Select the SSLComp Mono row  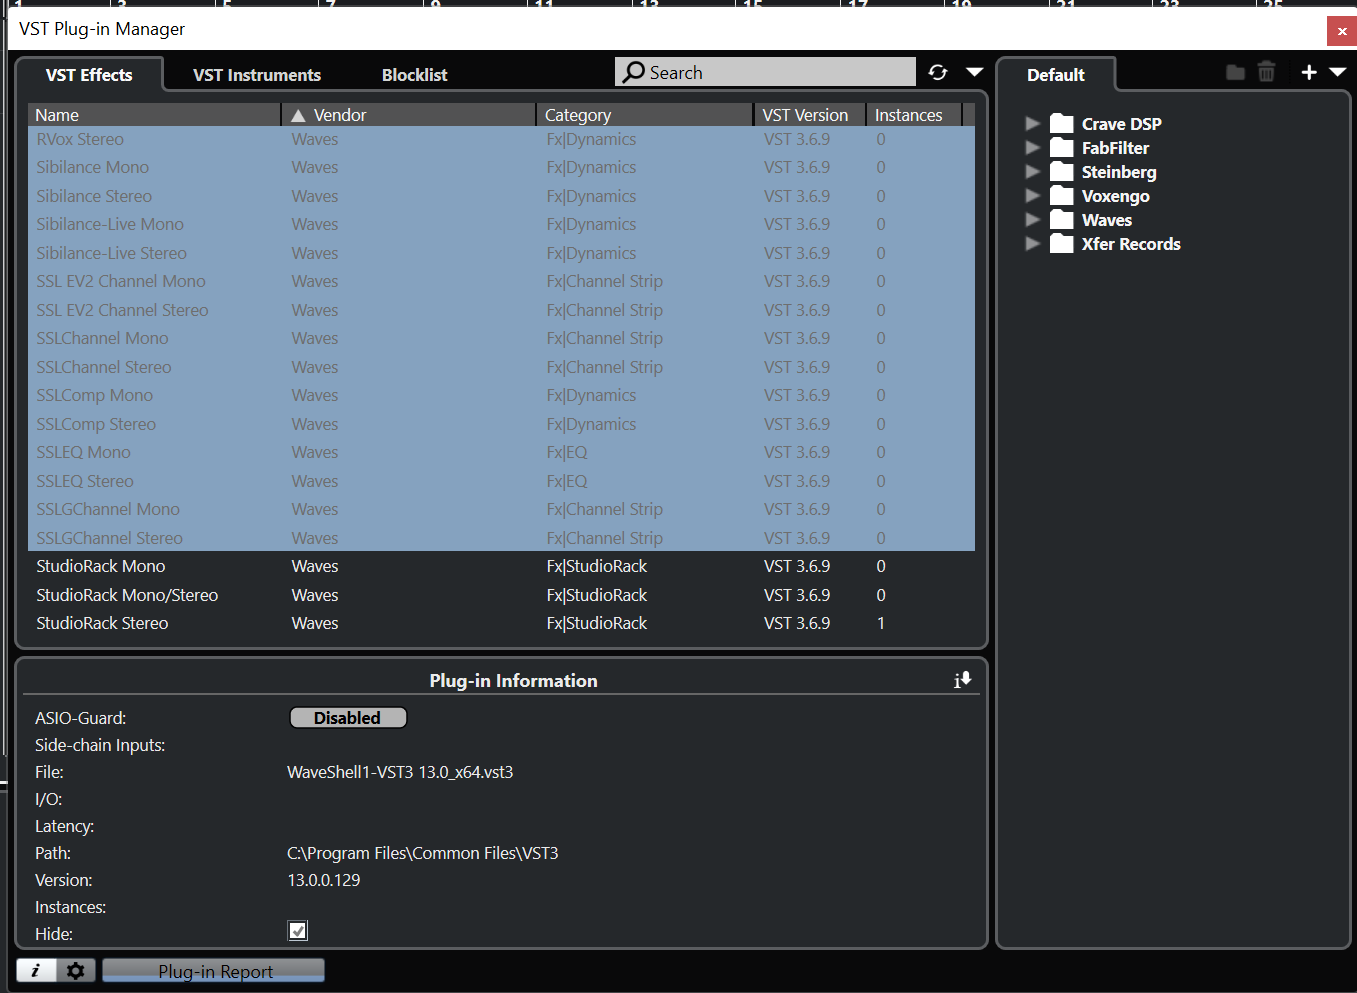(x=501, y=395)
